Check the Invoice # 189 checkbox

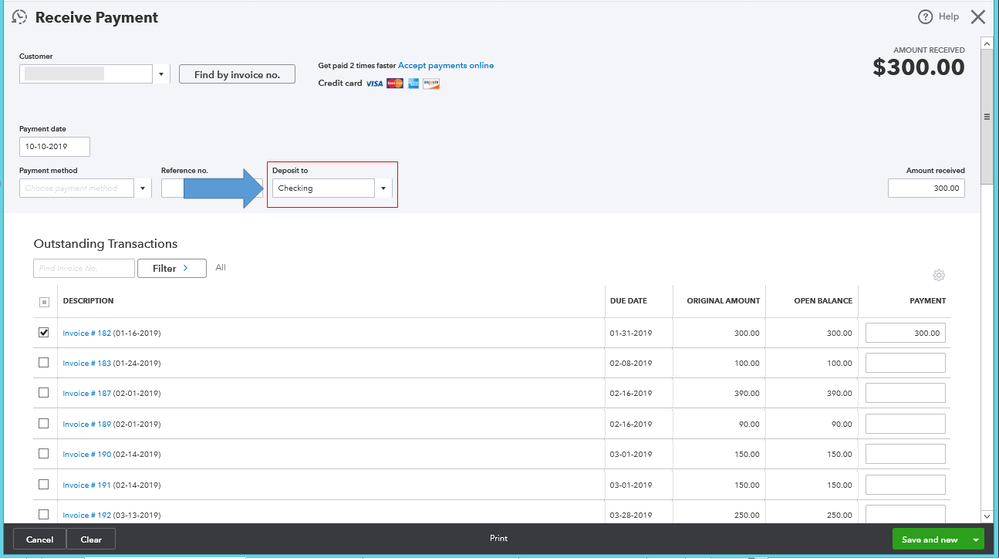tap(43, 423)
